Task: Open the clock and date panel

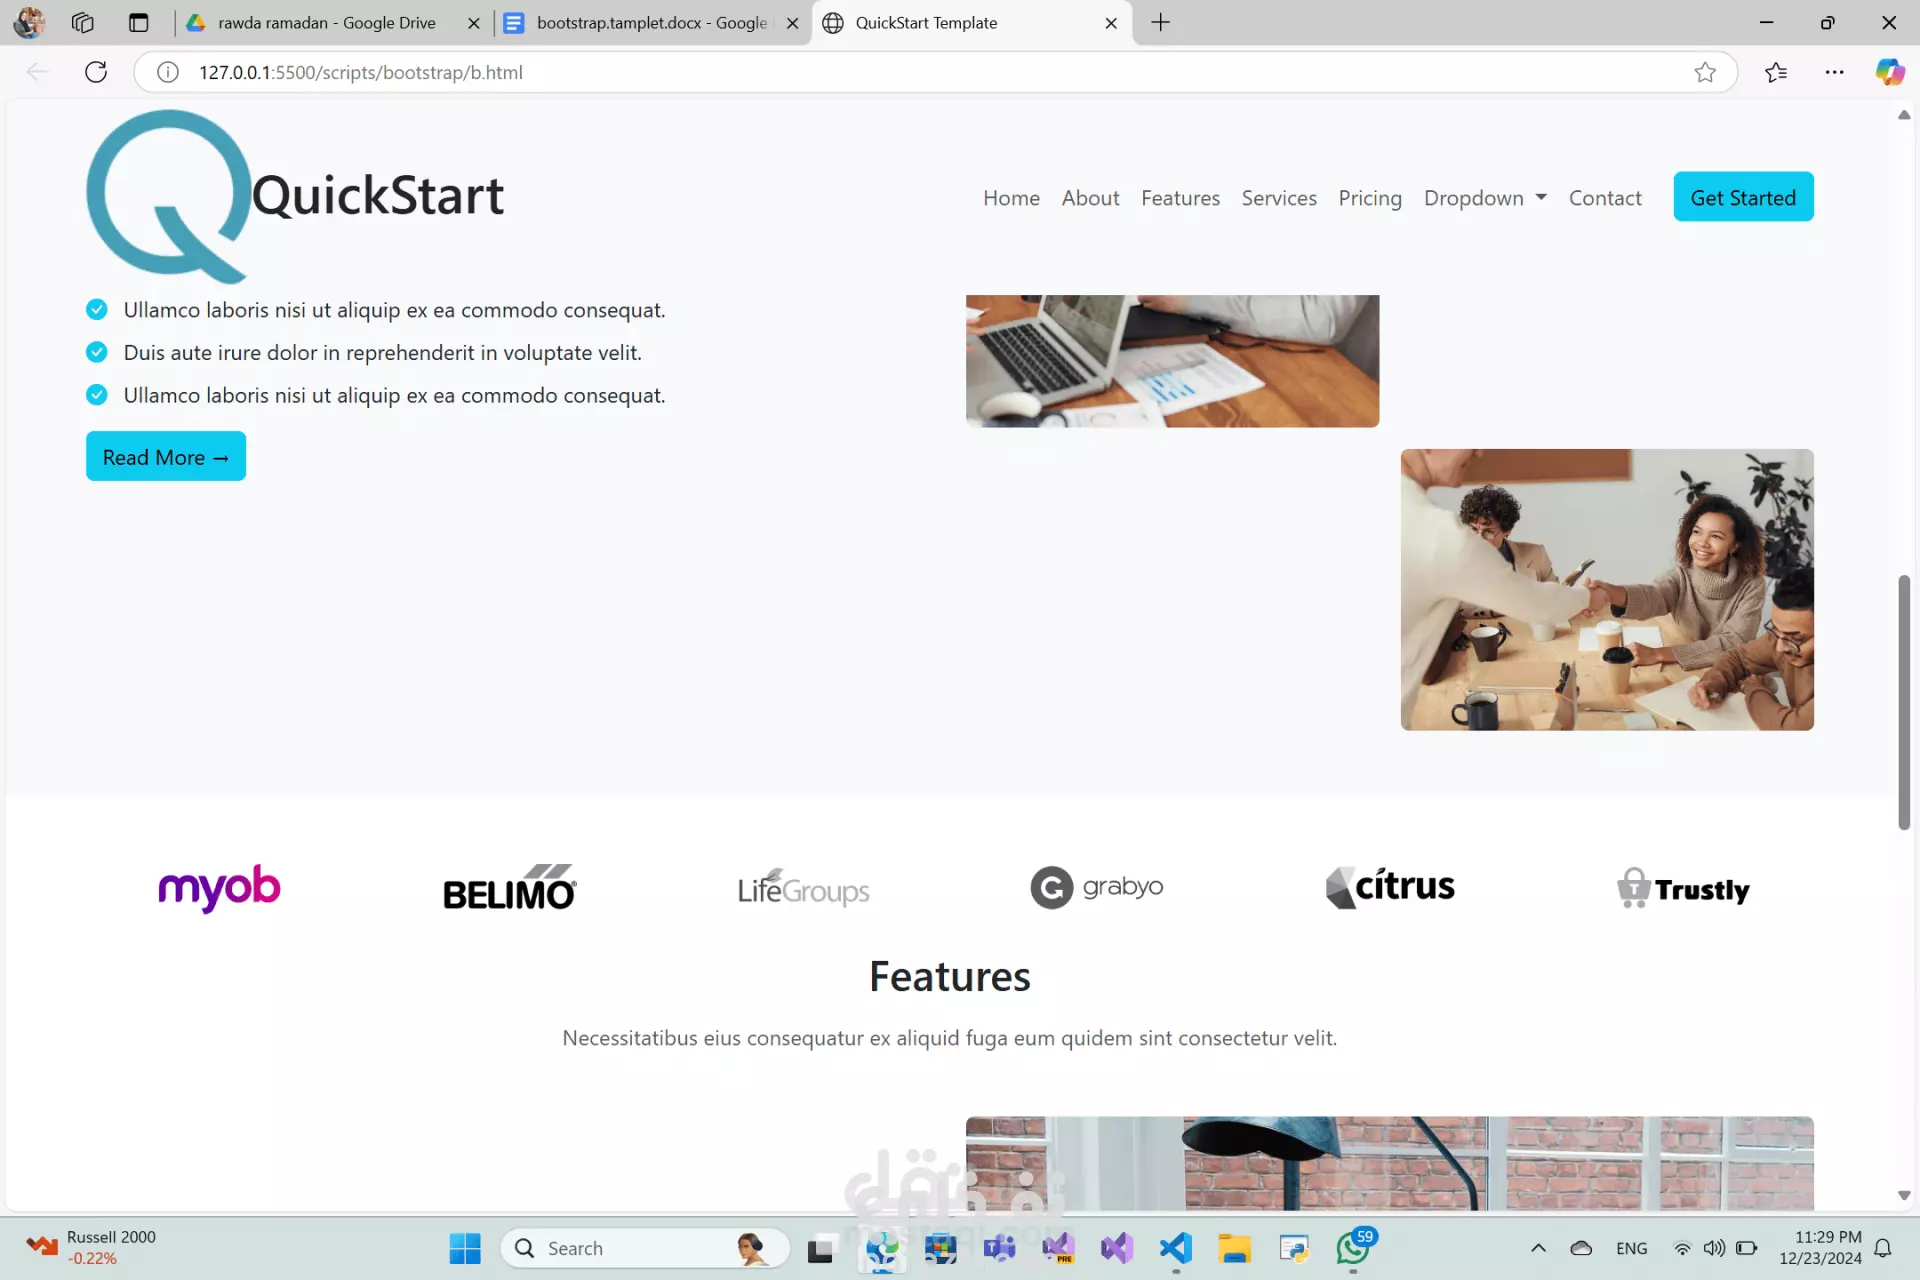Action: click(x=1820, y=1248)
